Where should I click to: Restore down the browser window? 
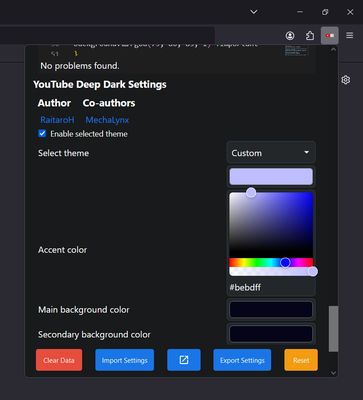coord(325,12)
